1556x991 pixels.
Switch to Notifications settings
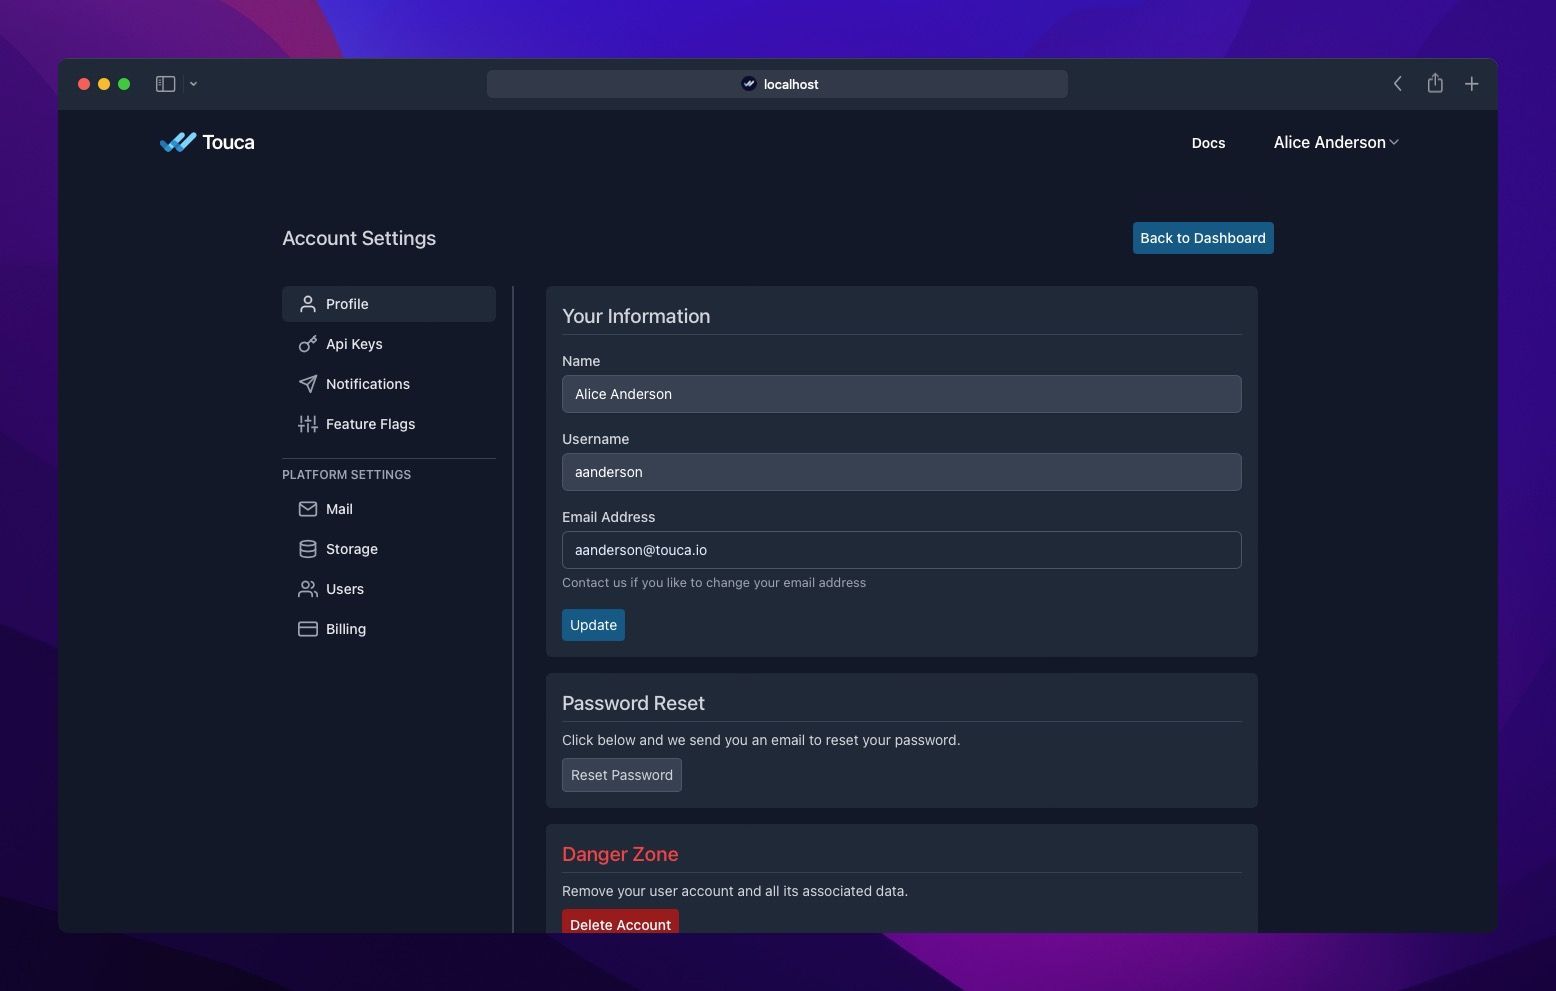click(x=389, y=384)
